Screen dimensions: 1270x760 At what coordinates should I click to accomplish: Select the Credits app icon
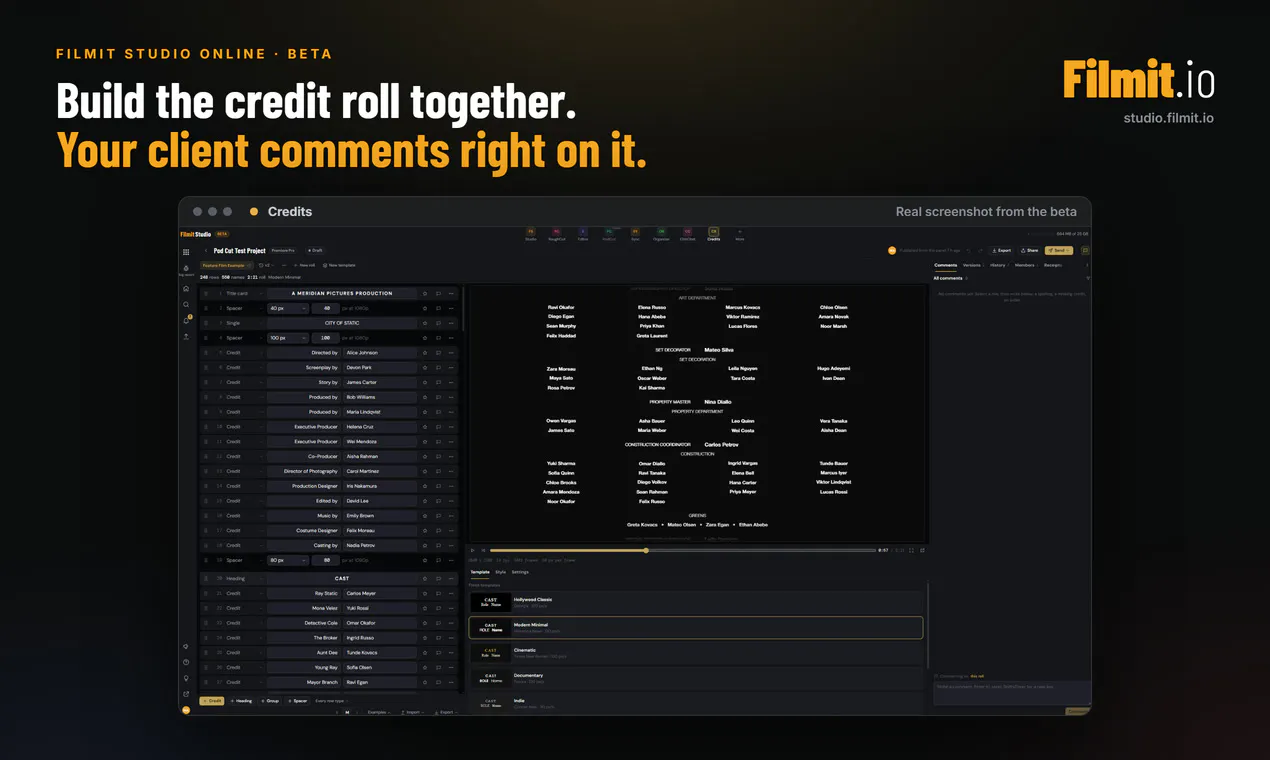pos(714,234)
